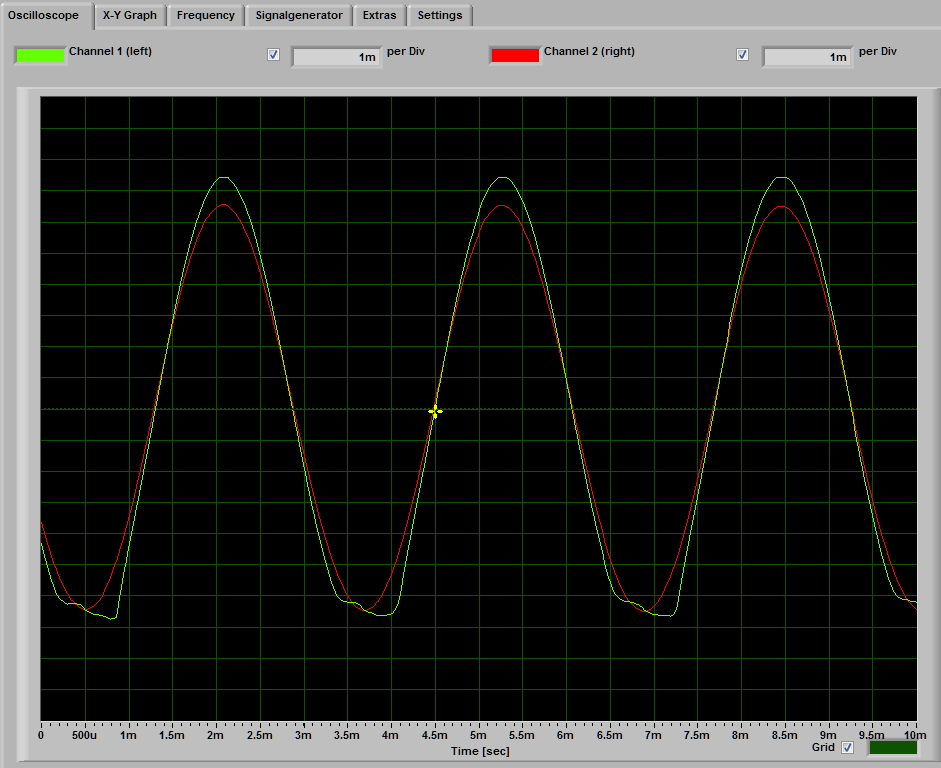
Task: Click the dark green Grid color swatch
Action: click(x=893, y=748)
